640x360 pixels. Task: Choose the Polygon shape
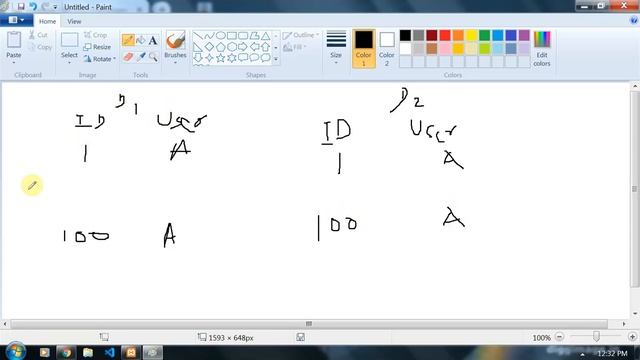[254, 36]
